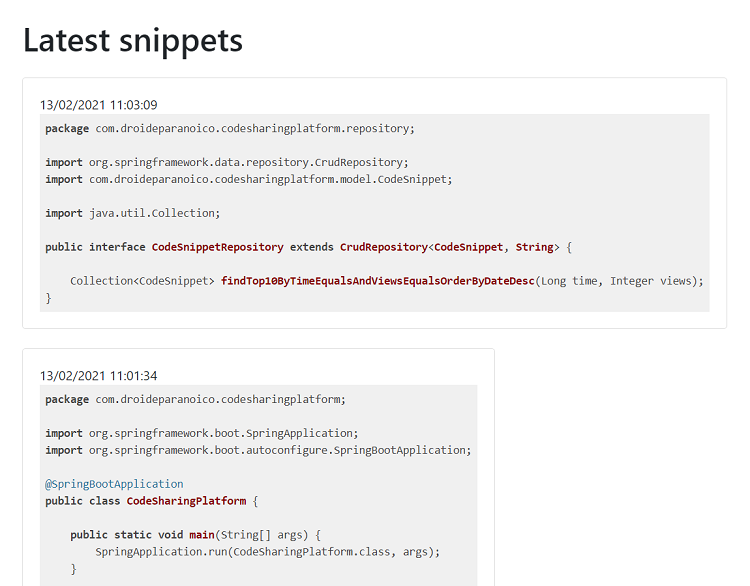Click the Collection<CodeSnippet> return type

point(142,281)
